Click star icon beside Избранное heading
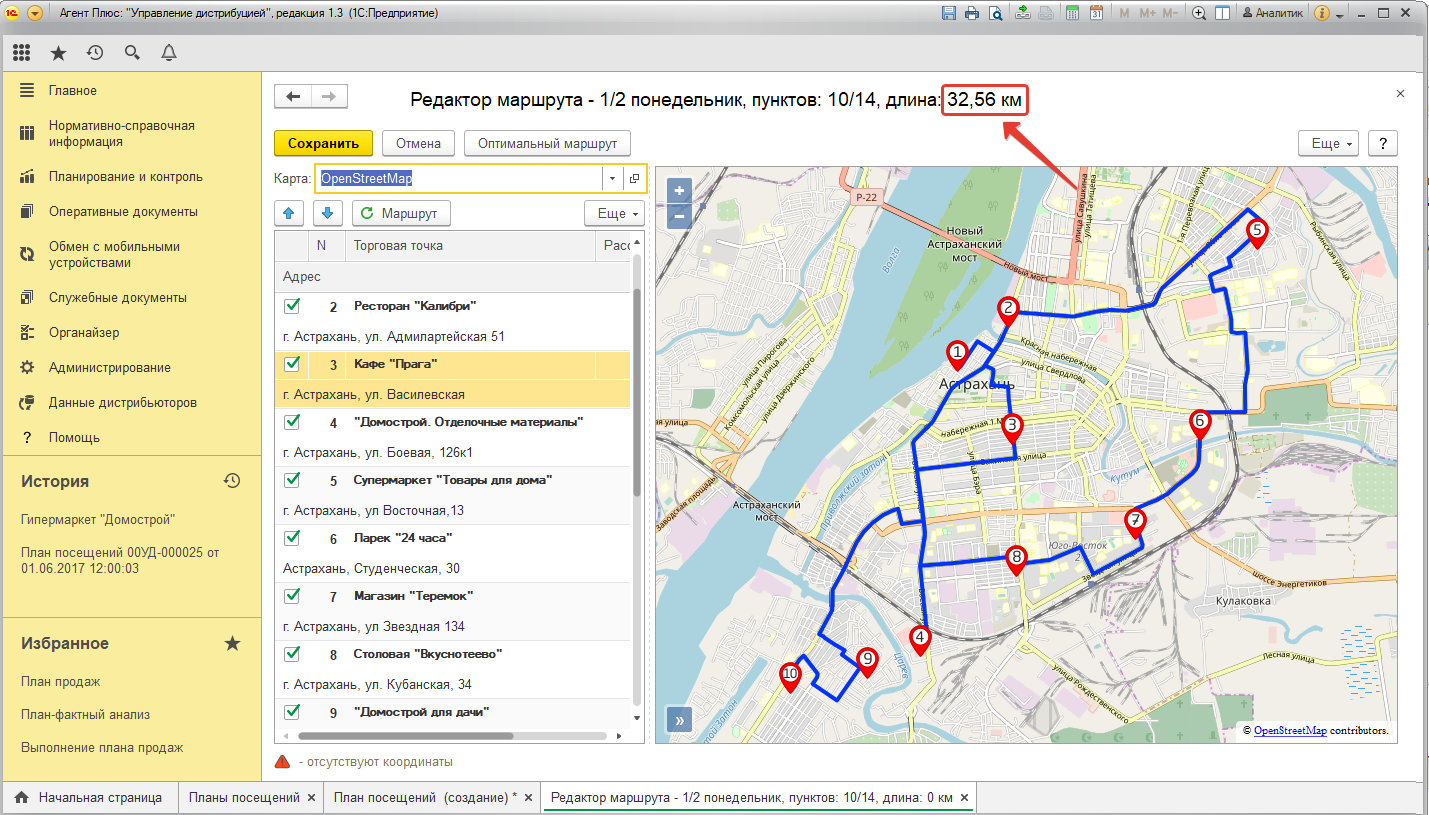 [232, 643]
